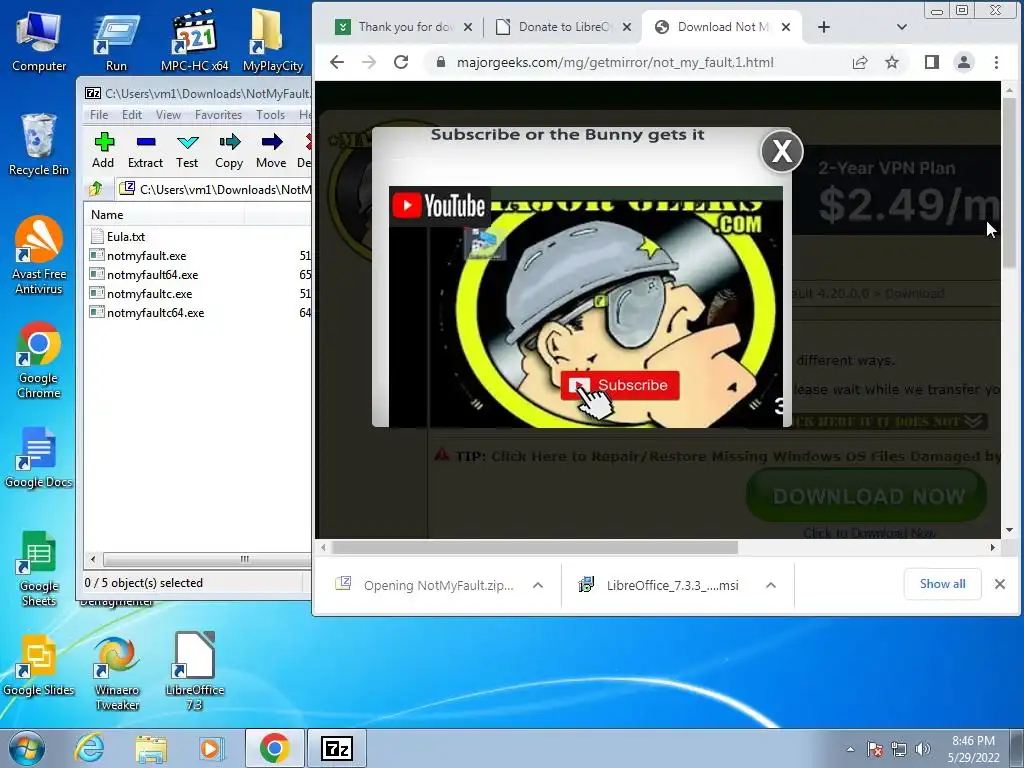Toggle the Chrome side panel
1024x768 pixels.
pos(932,62)
